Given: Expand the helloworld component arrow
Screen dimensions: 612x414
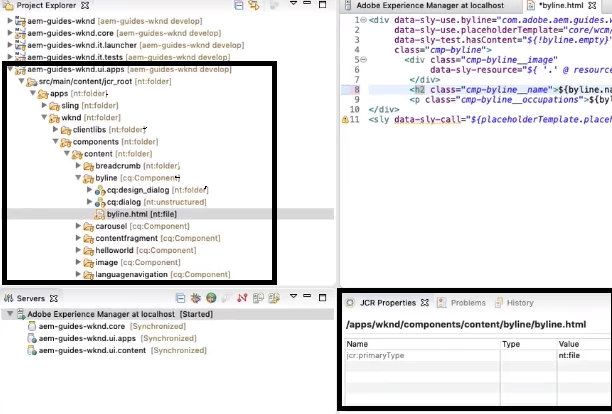Looking at the screenshot, I should (x=78, y=250).
